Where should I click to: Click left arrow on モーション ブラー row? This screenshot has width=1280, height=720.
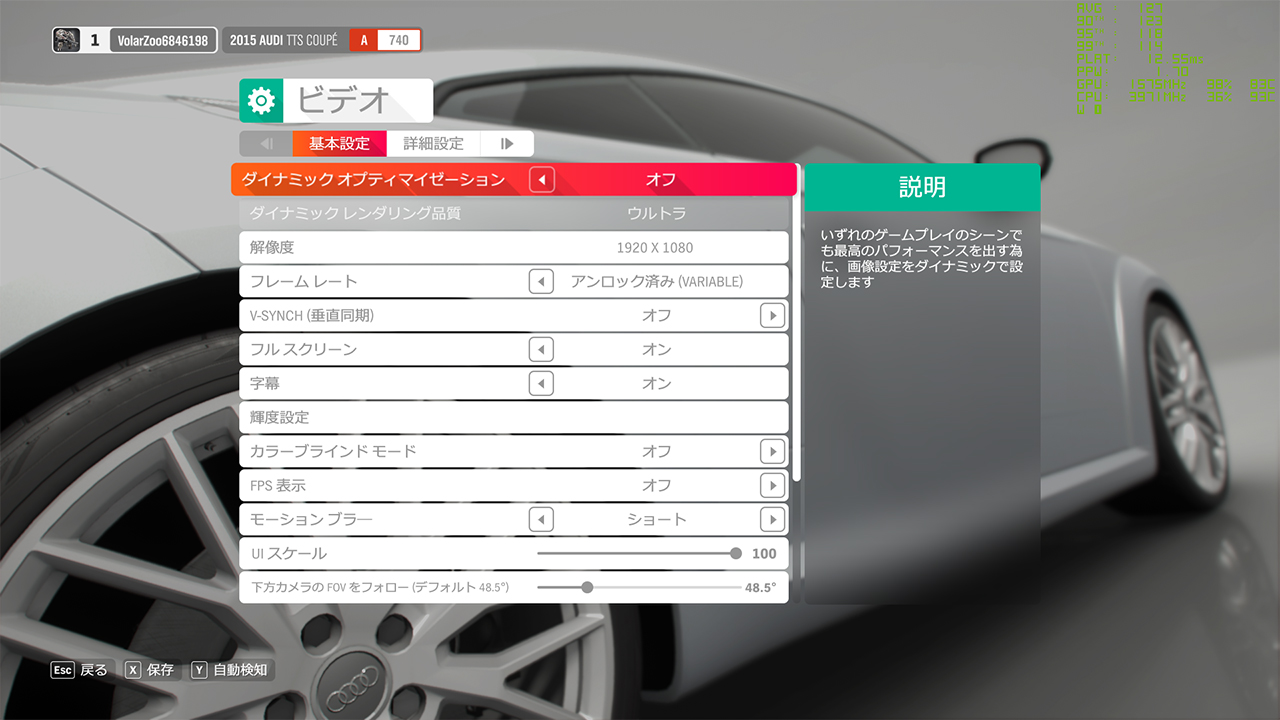click(x=541, y=519)
